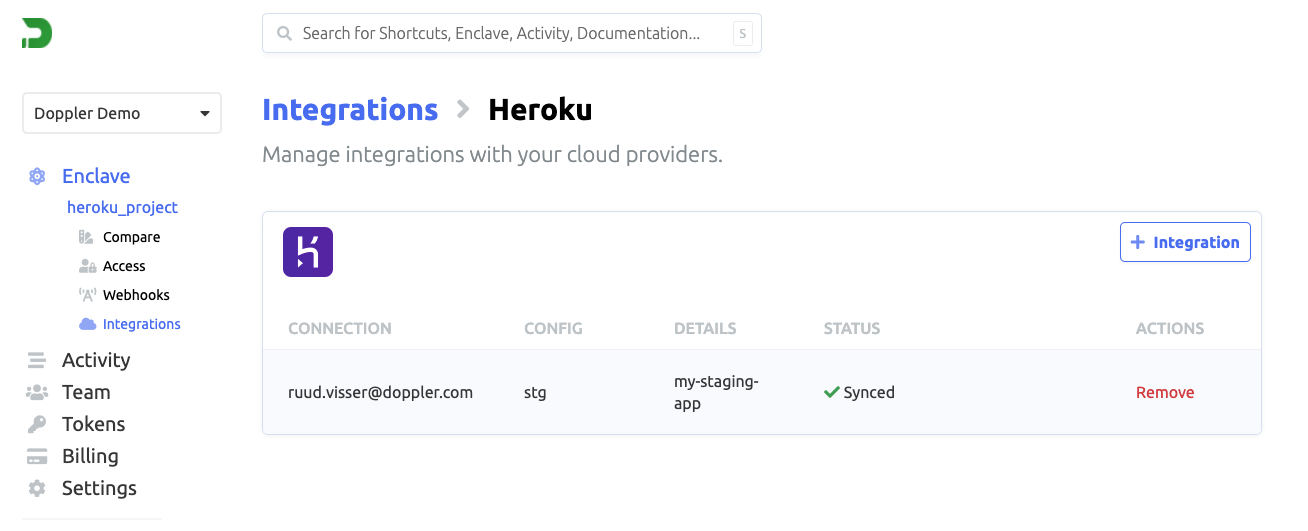Click the breadcrumb chevron separator

point(463,109)
